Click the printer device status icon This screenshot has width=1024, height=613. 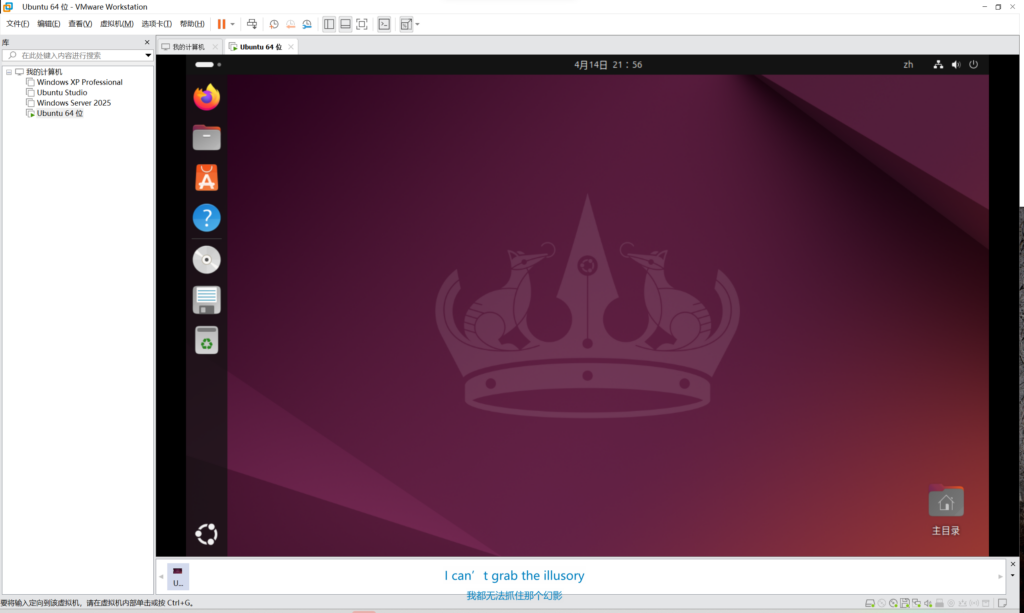[x=940, y=603]
